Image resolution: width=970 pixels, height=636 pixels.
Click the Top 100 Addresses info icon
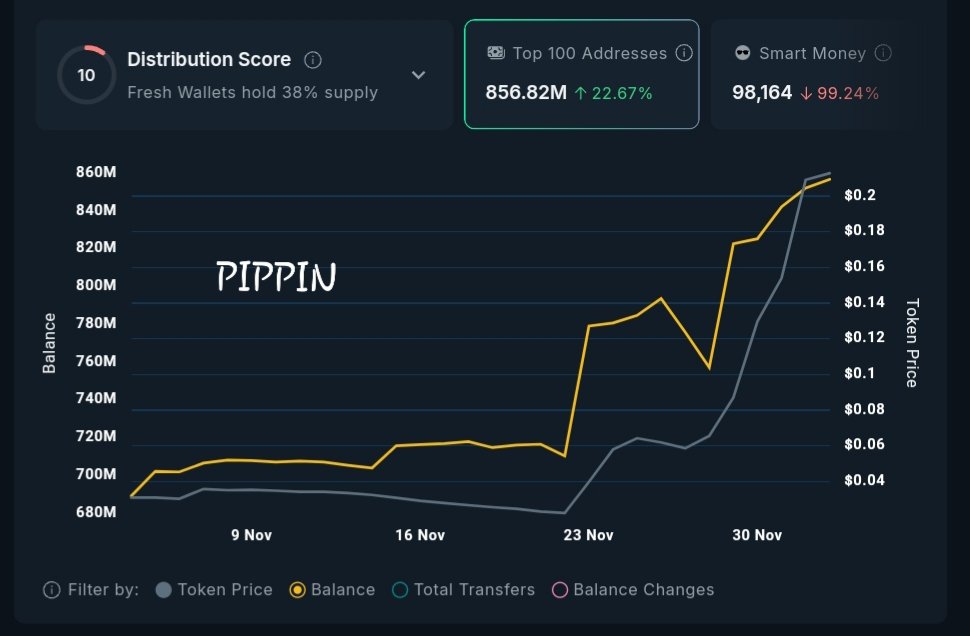click(x=684, y=53)
